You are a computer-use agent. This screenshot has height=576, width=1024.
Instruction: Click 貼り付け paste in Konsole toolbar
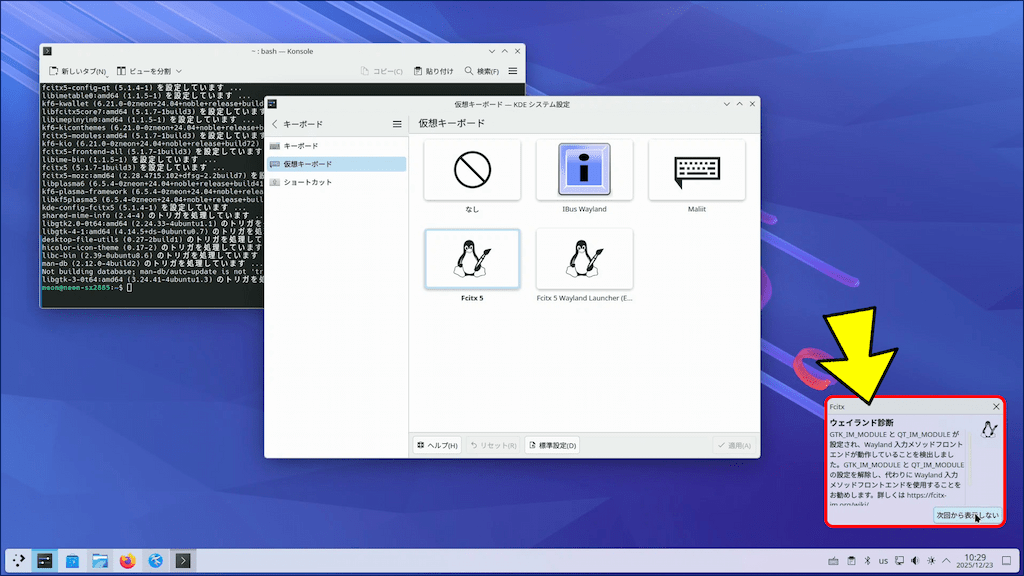433,71
